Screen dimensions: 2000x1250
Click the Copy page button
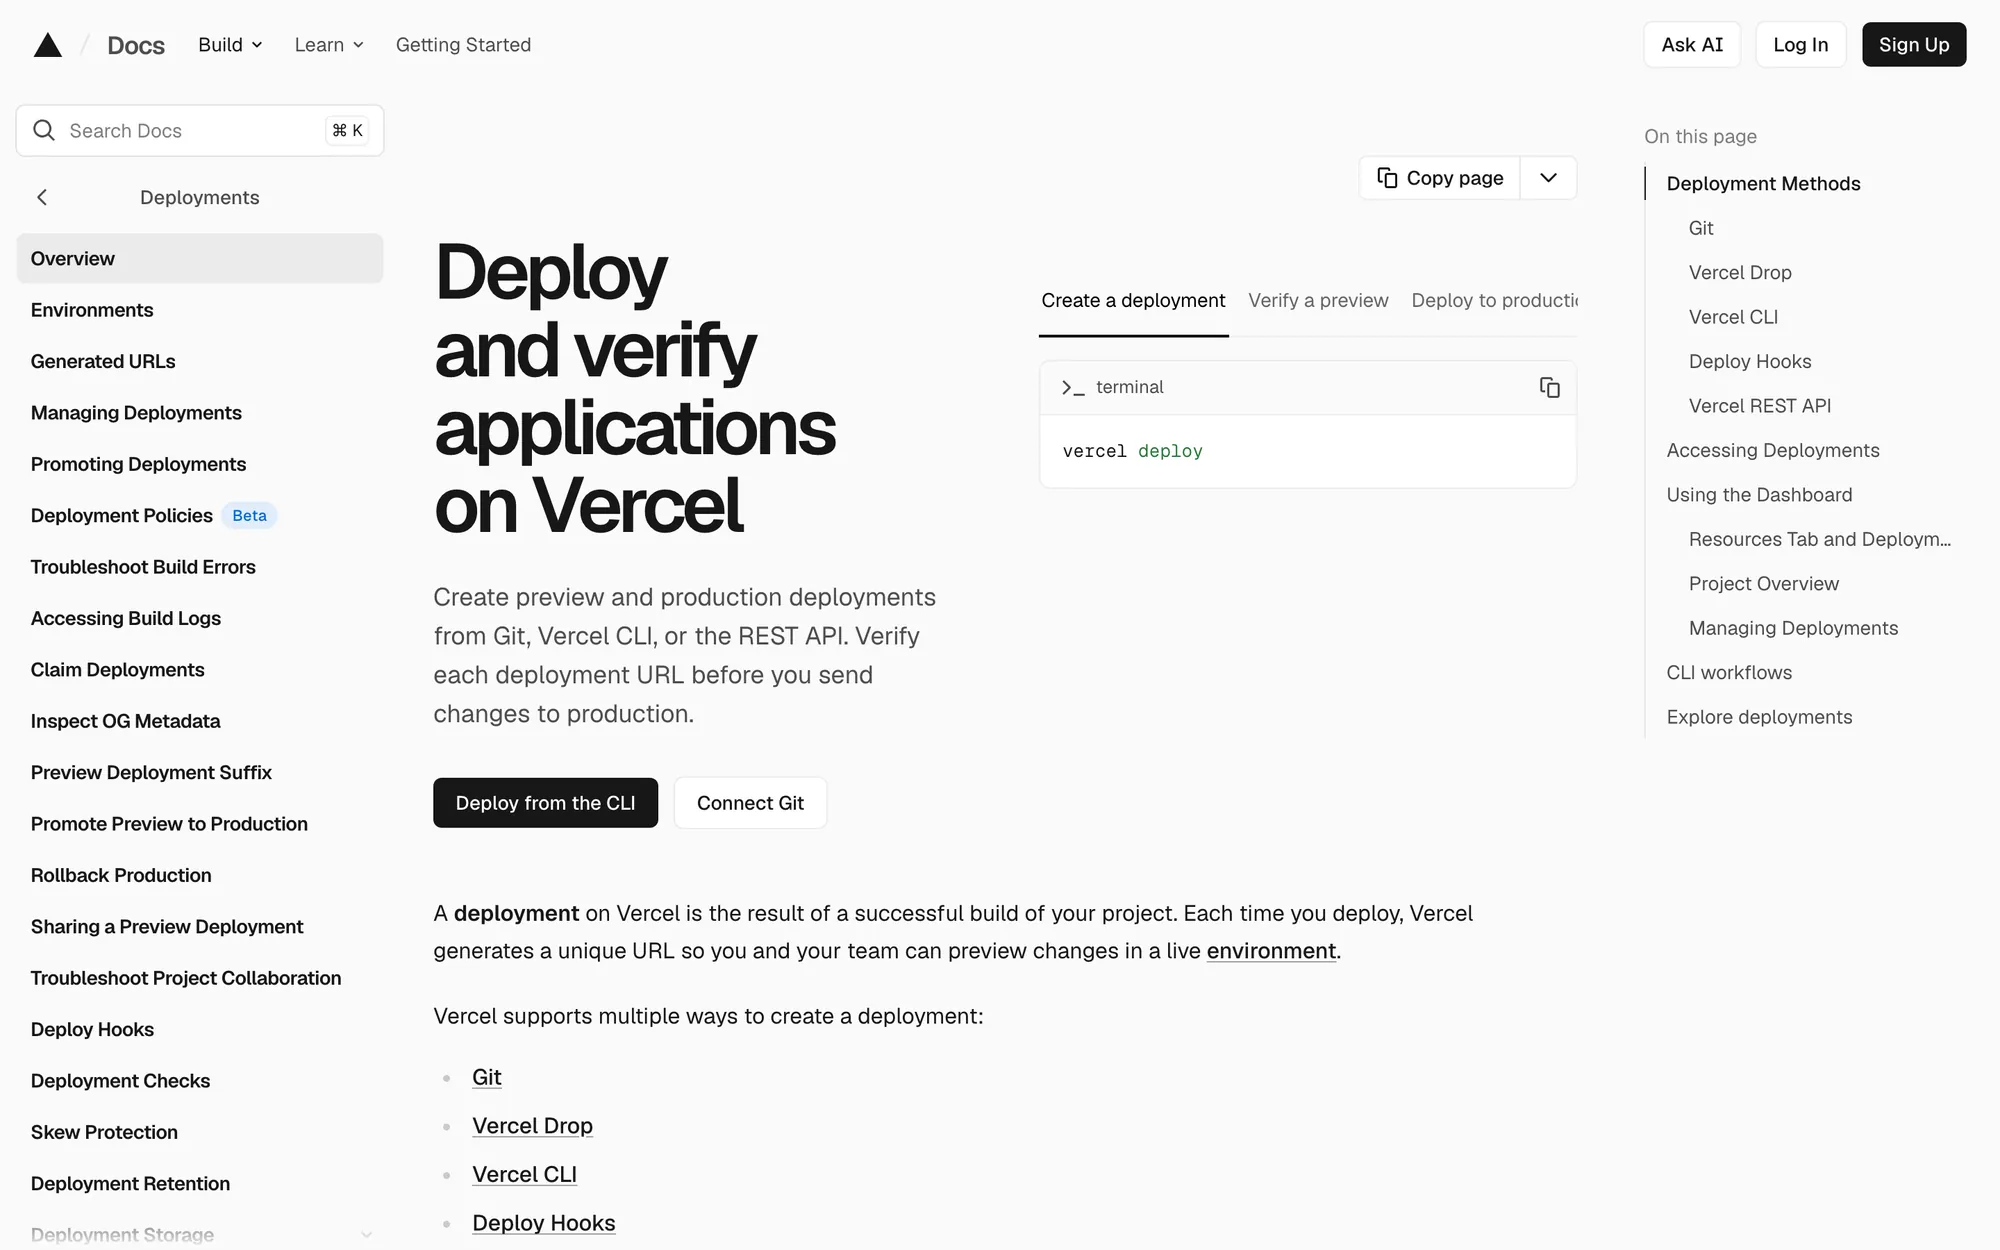(x=1440, y=178)
